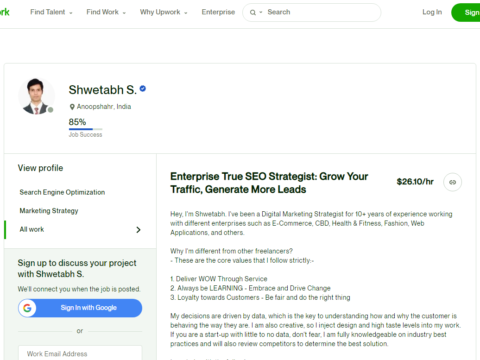Select Marketing Strategy profile
Image resolution: width=480 pixels, height=360 pixels.
[x=49, y=211]
